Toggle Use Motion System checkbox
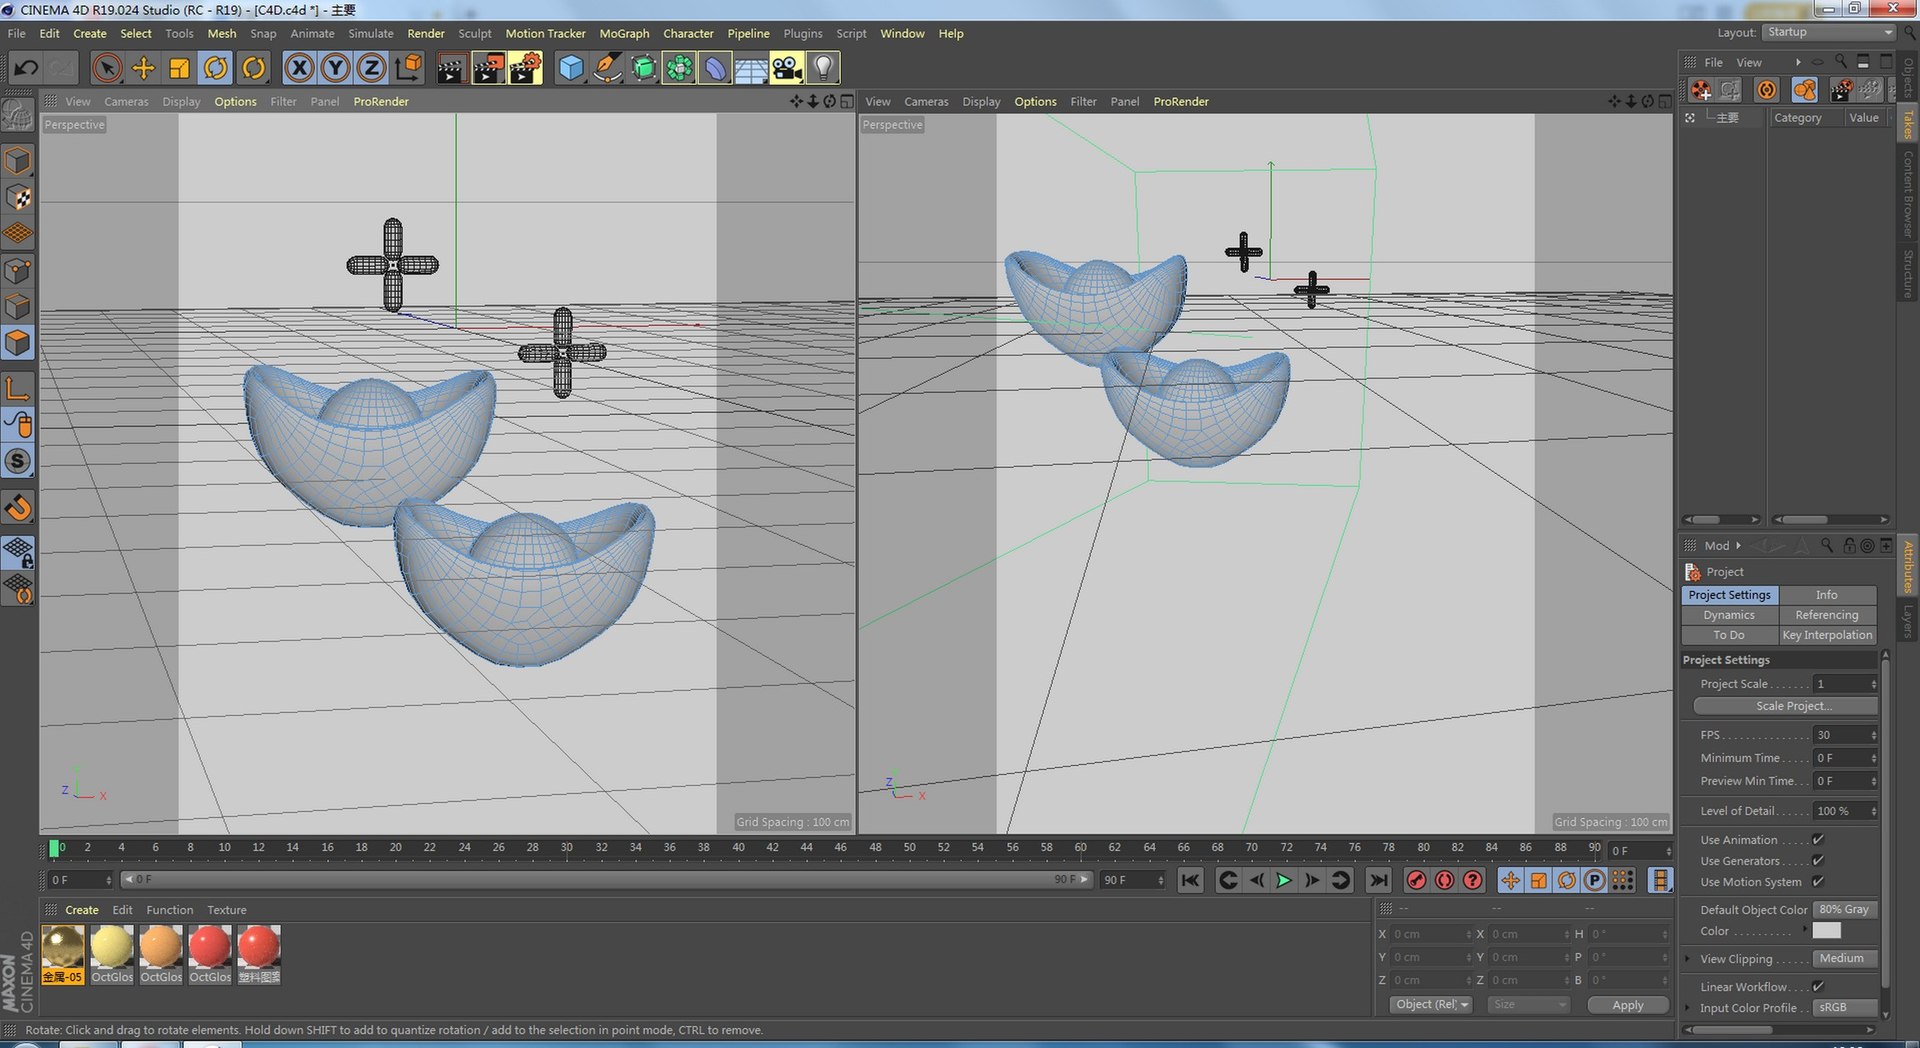The width and height of the screenshot is (1920, 1048). coord(1818,882)
